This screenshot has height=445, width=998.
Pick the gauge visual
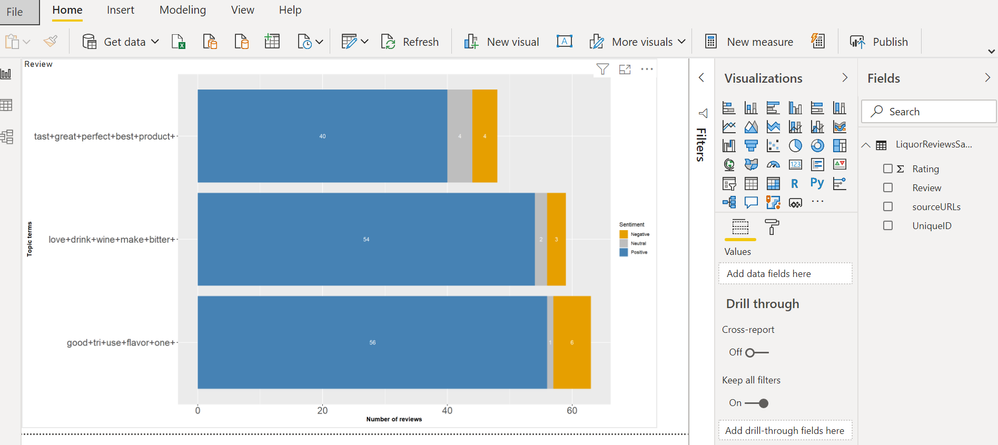[x=773, y=165]
